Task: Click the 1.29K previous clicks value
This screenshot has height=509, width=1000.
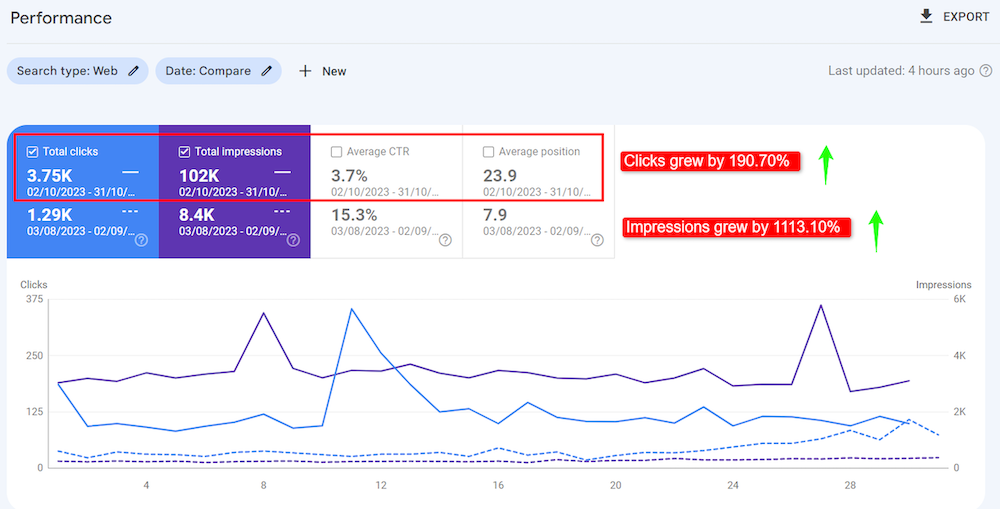Action: [x=48, y=215]
